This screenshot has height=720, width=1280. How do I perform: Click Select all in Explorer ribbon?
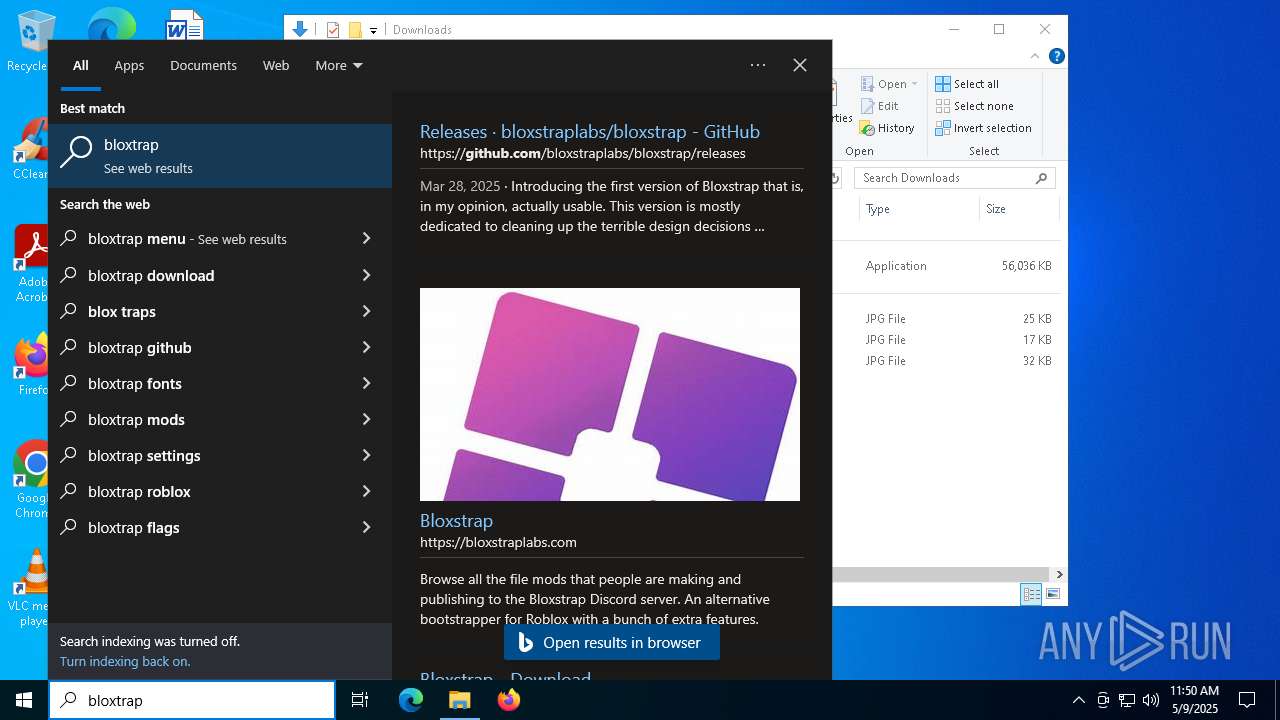967,84
